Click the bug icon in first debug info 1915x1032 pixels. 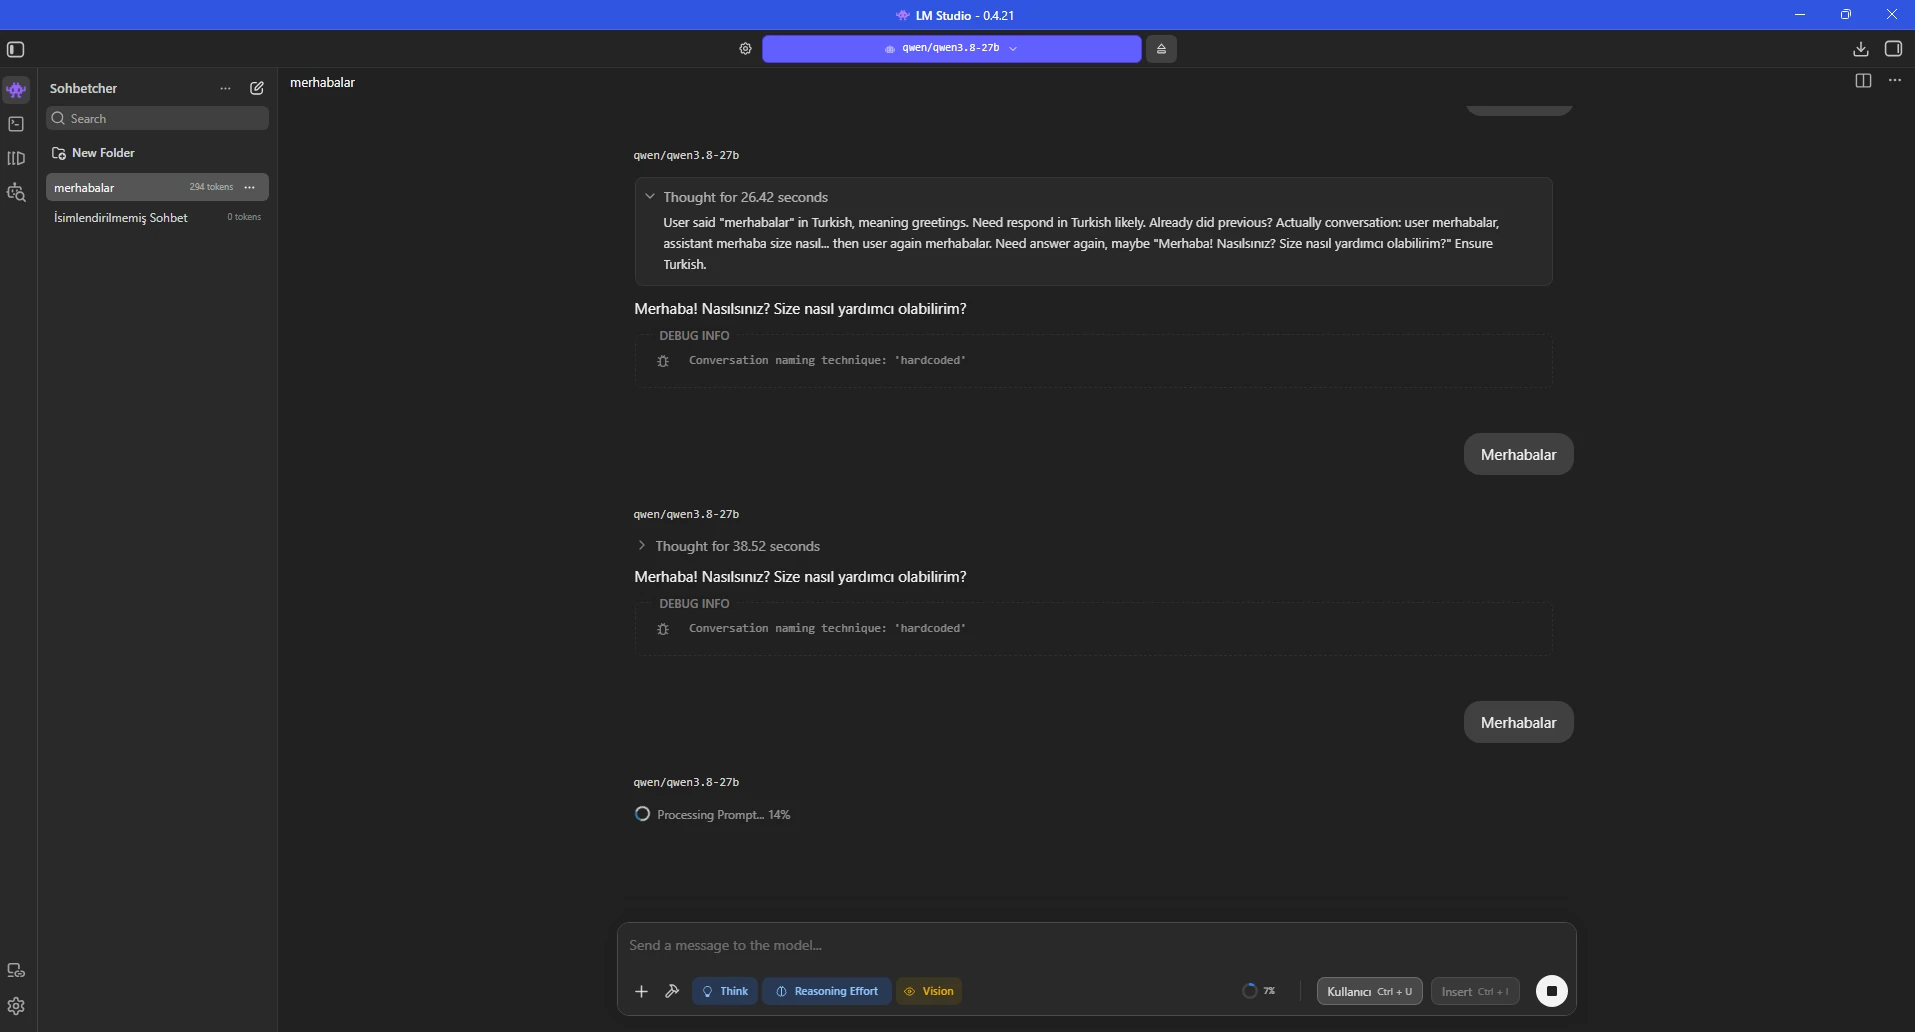point(663,361)
